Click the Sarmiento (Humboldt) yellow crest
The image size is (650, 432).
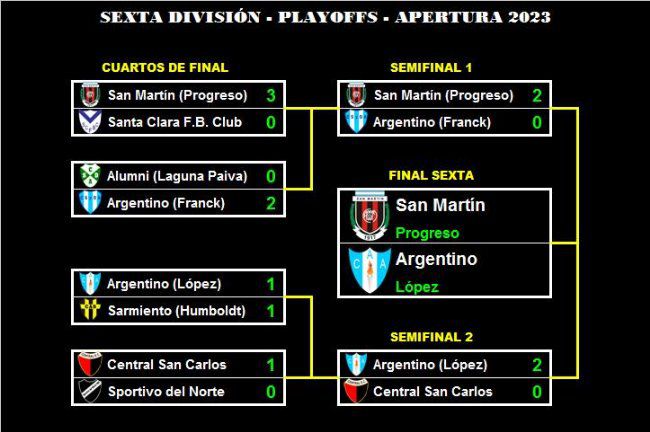(x=90, y=310)
